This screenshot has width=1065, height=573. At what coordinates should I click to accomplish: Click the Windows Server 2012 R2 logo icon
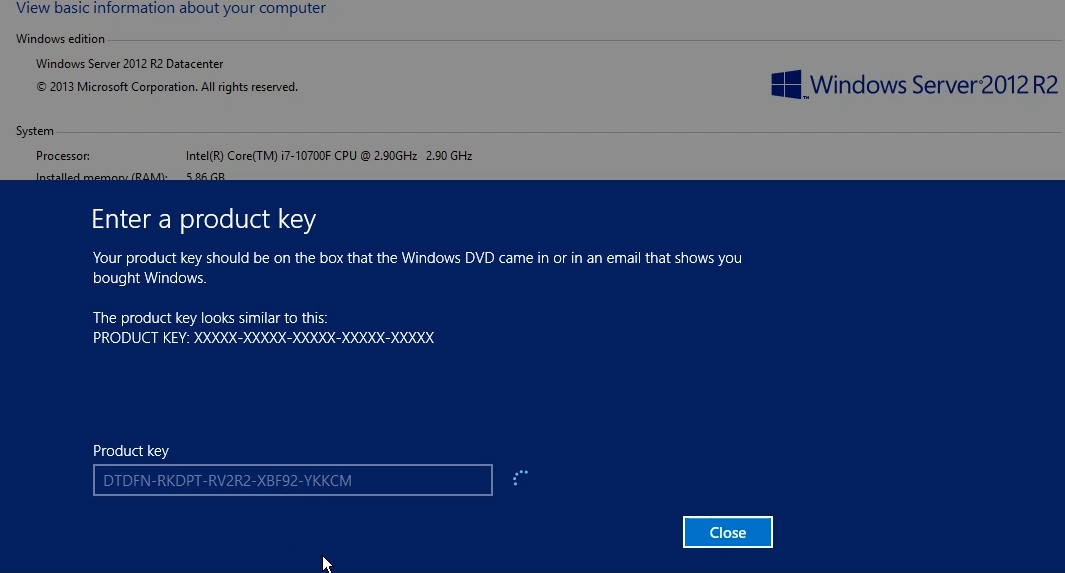(x=787, y=85)
